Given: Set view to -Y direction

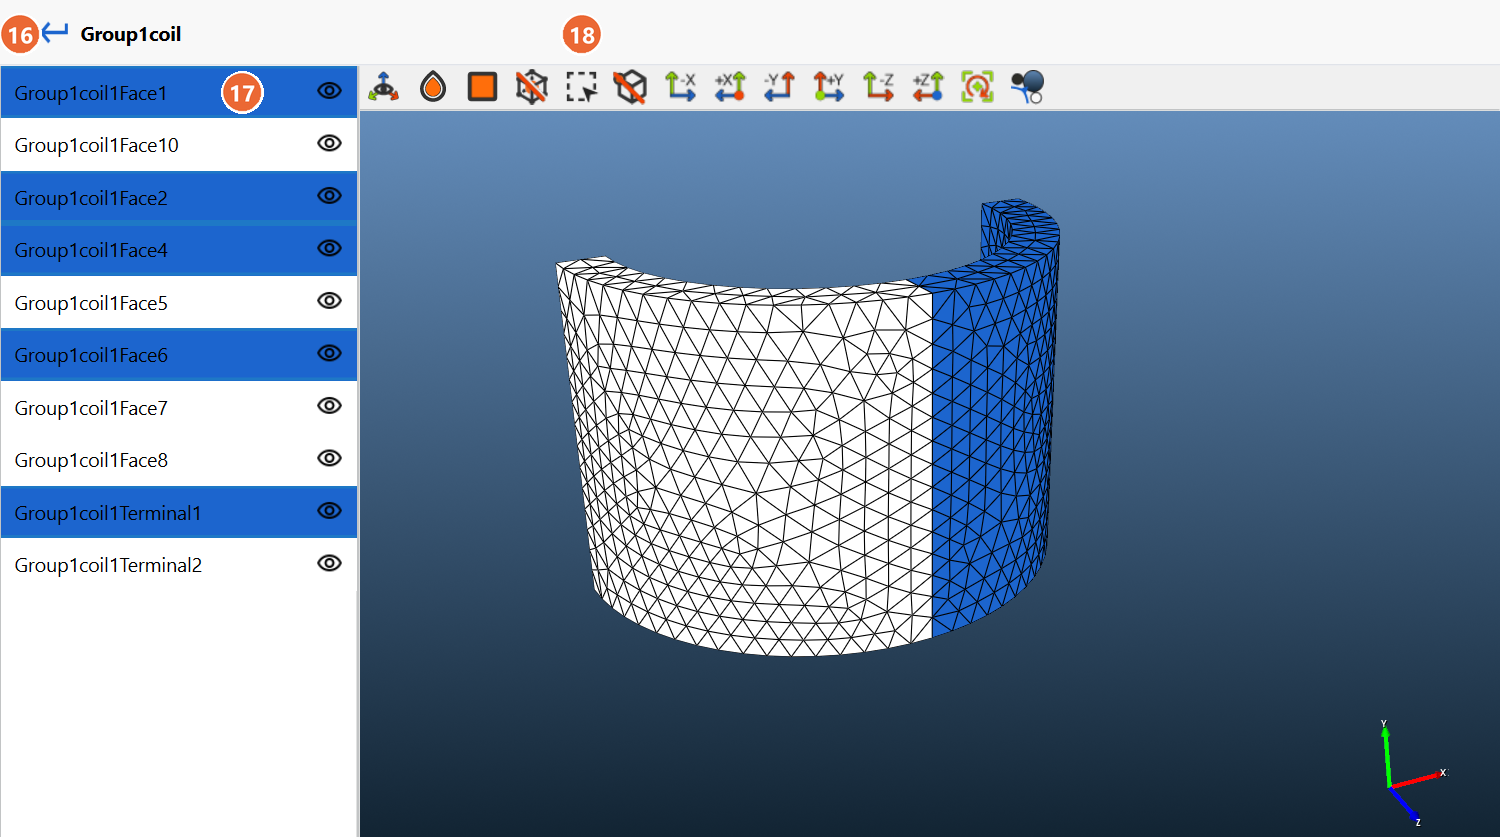Looking at the screenshot, I should 779,87.
